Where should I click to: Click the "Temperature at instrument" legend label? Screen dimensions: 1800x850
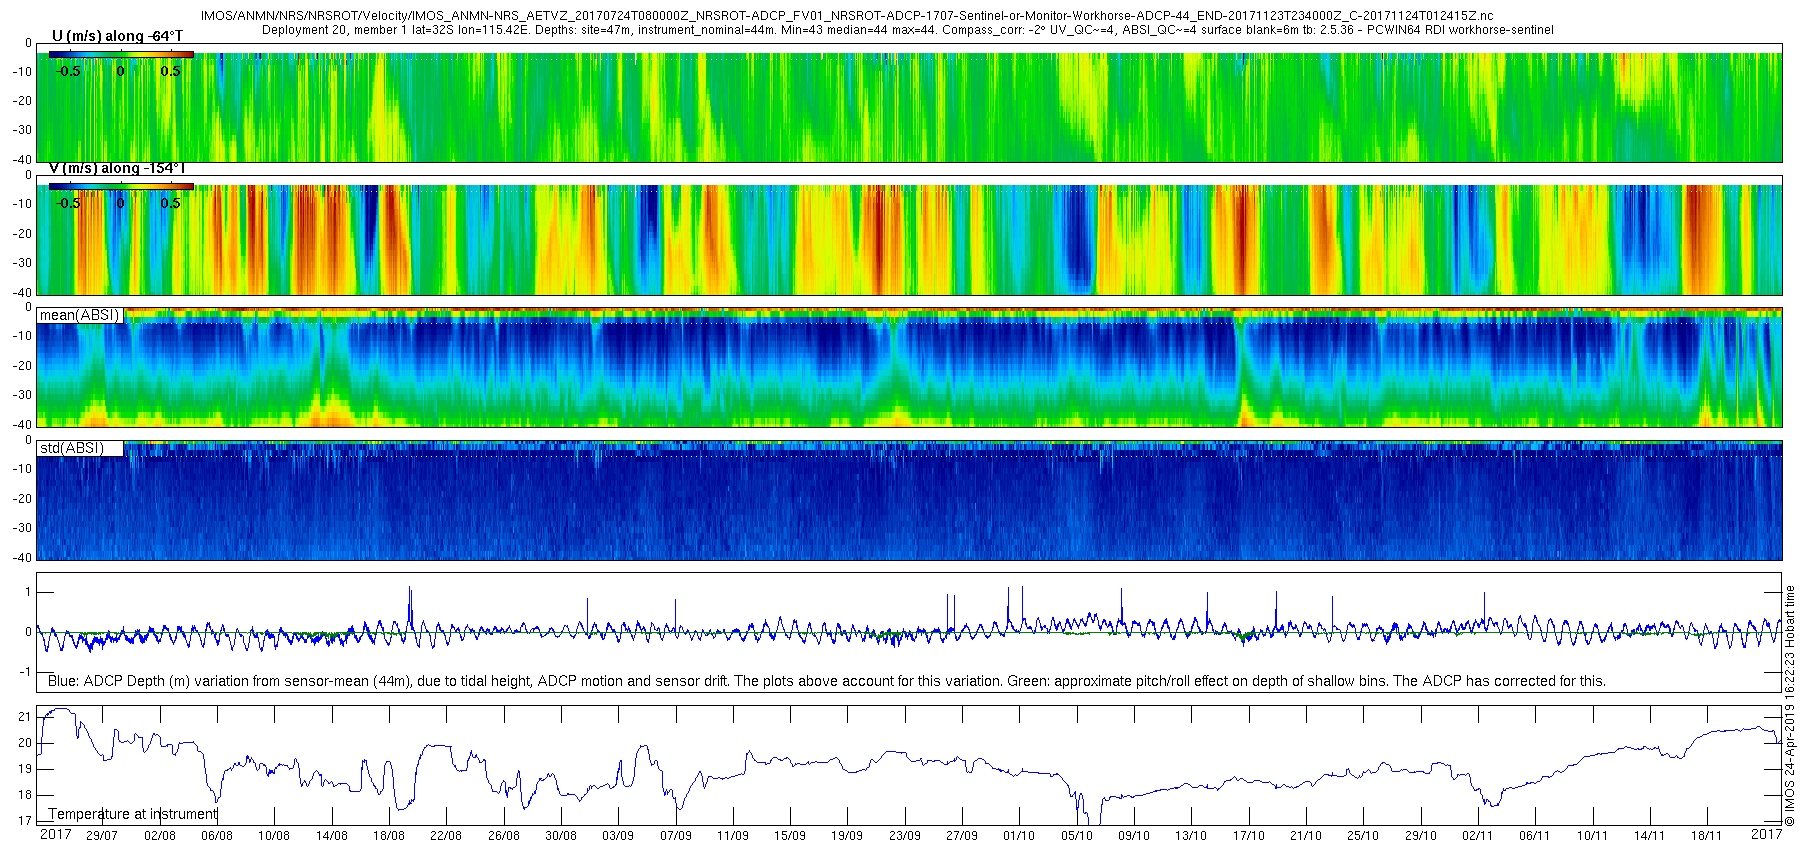coord(132,814)
